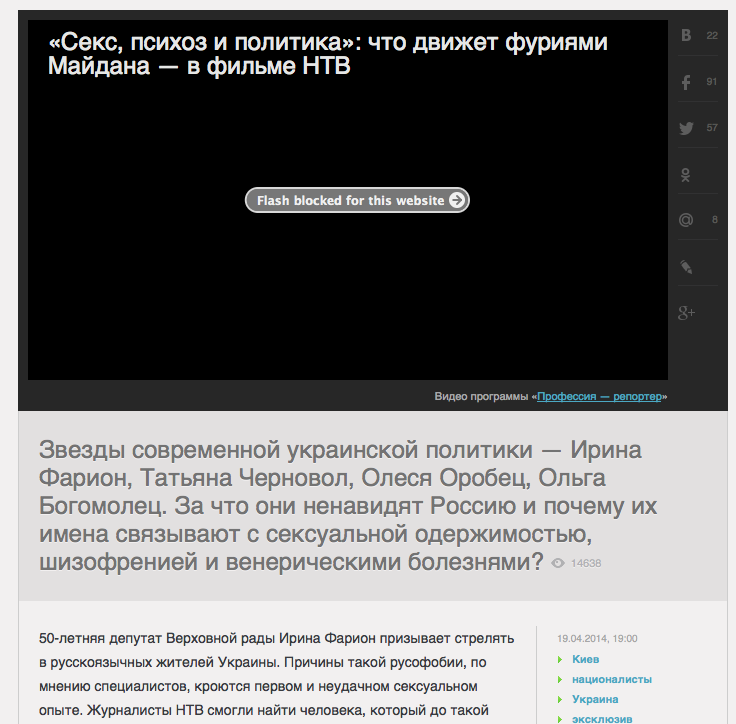736x724 pixels.
Task: Open the Украина tag
Action: click(x=595, y=700)
